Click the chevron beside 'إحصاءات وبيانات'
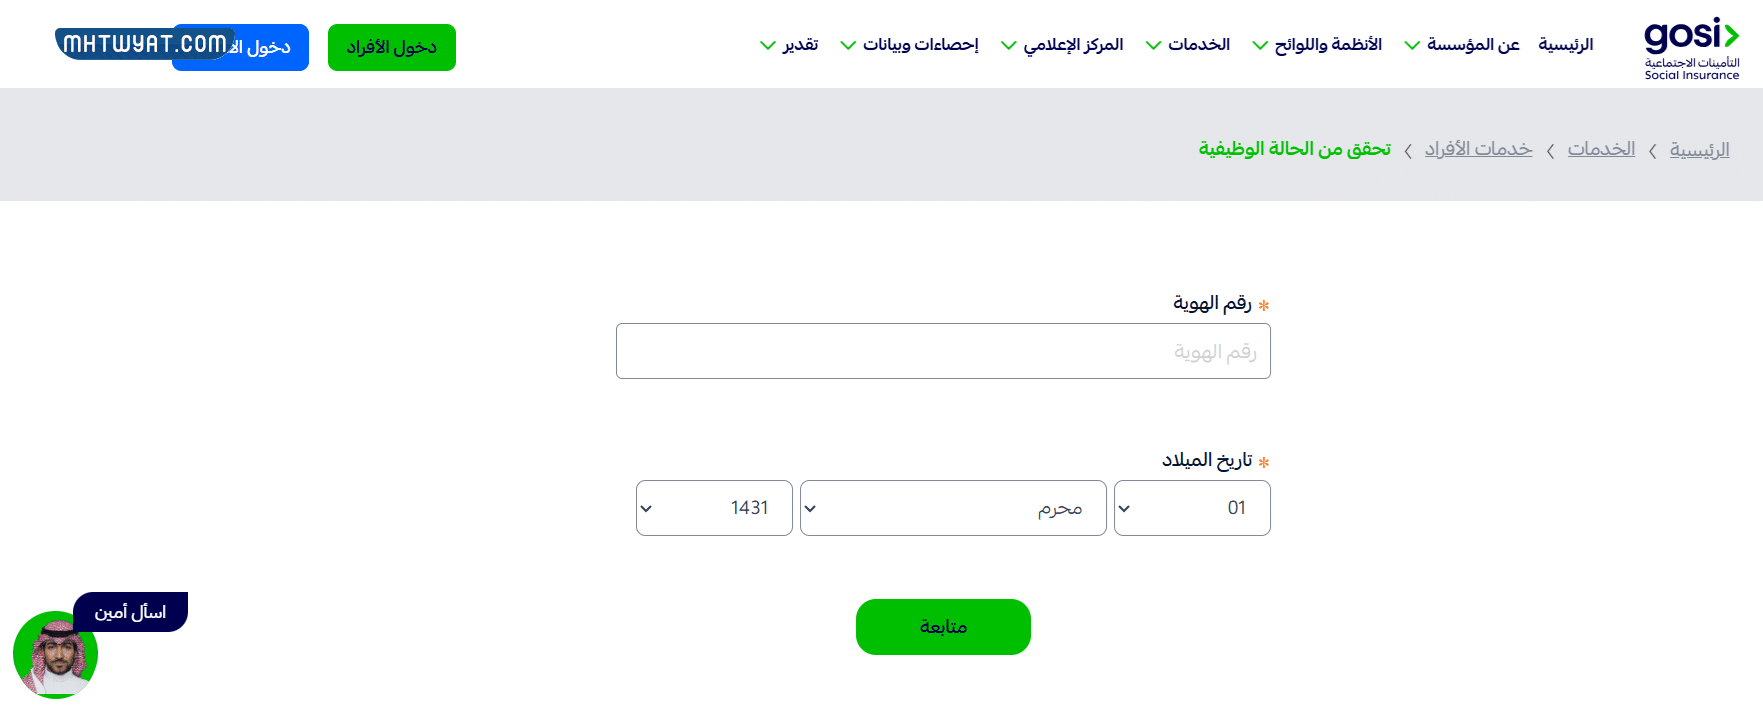This screenshot has height=709, width=1763. (x=848, y=44)
